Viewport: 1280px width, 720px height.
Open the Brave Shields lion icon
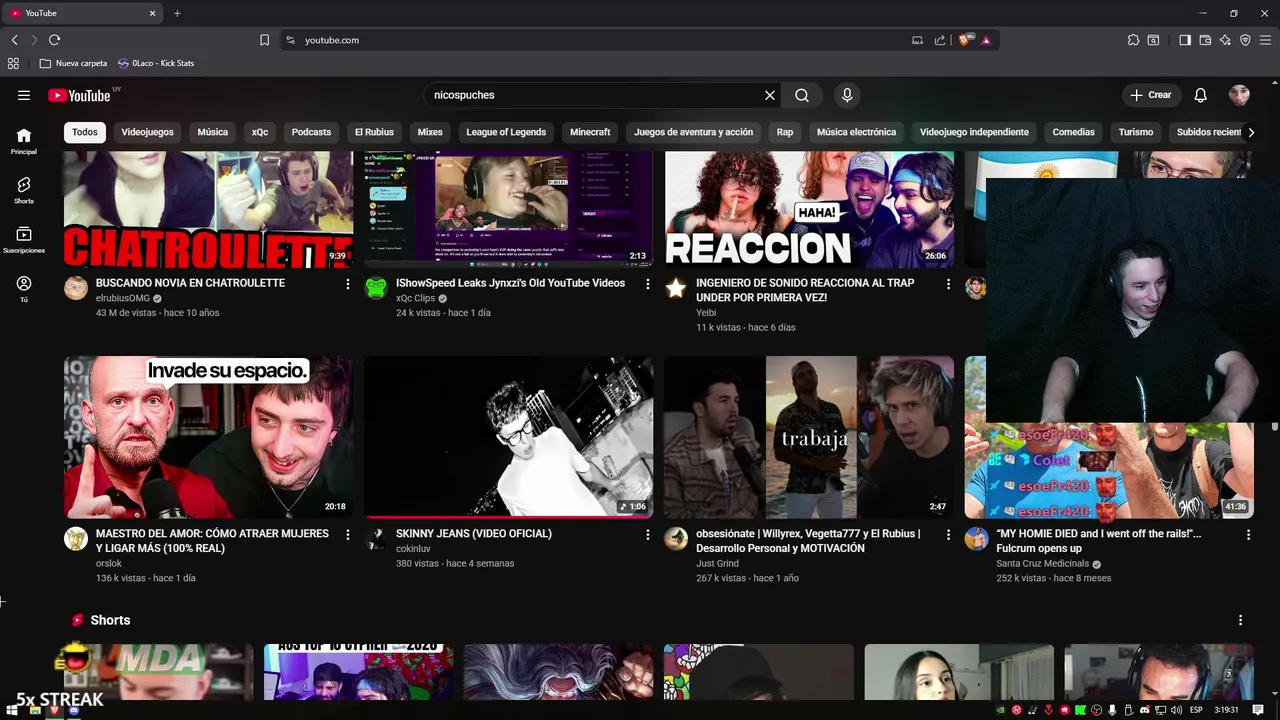[965, 40]
